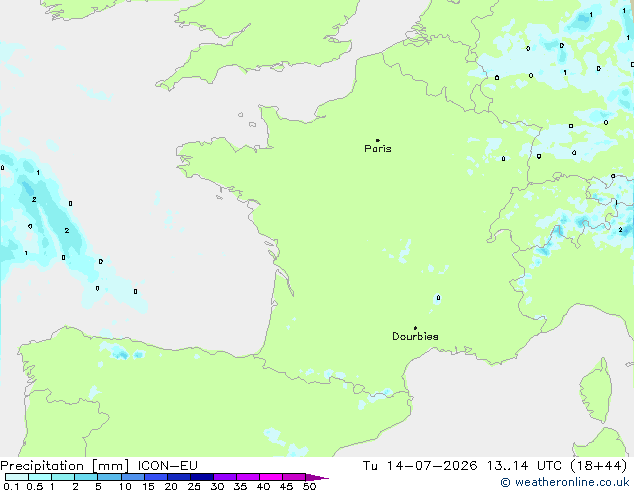Click the legend value label 40

pos(263,486)
